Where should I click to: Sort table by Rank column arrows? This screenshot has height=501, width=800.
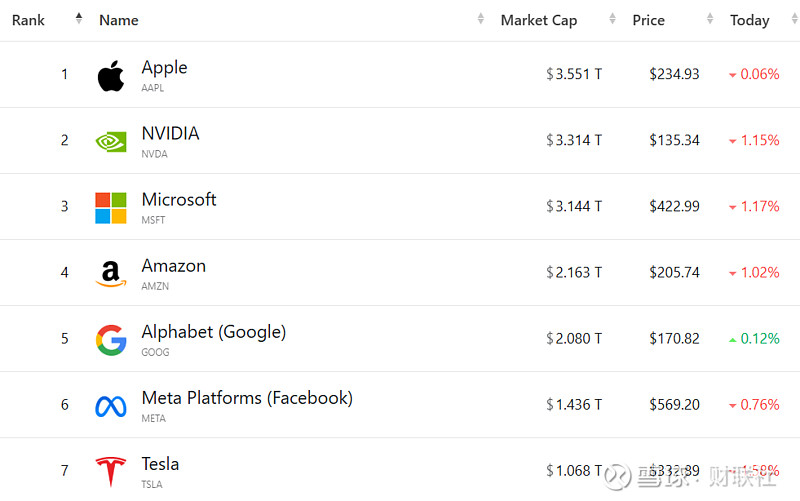coord(79,20)
